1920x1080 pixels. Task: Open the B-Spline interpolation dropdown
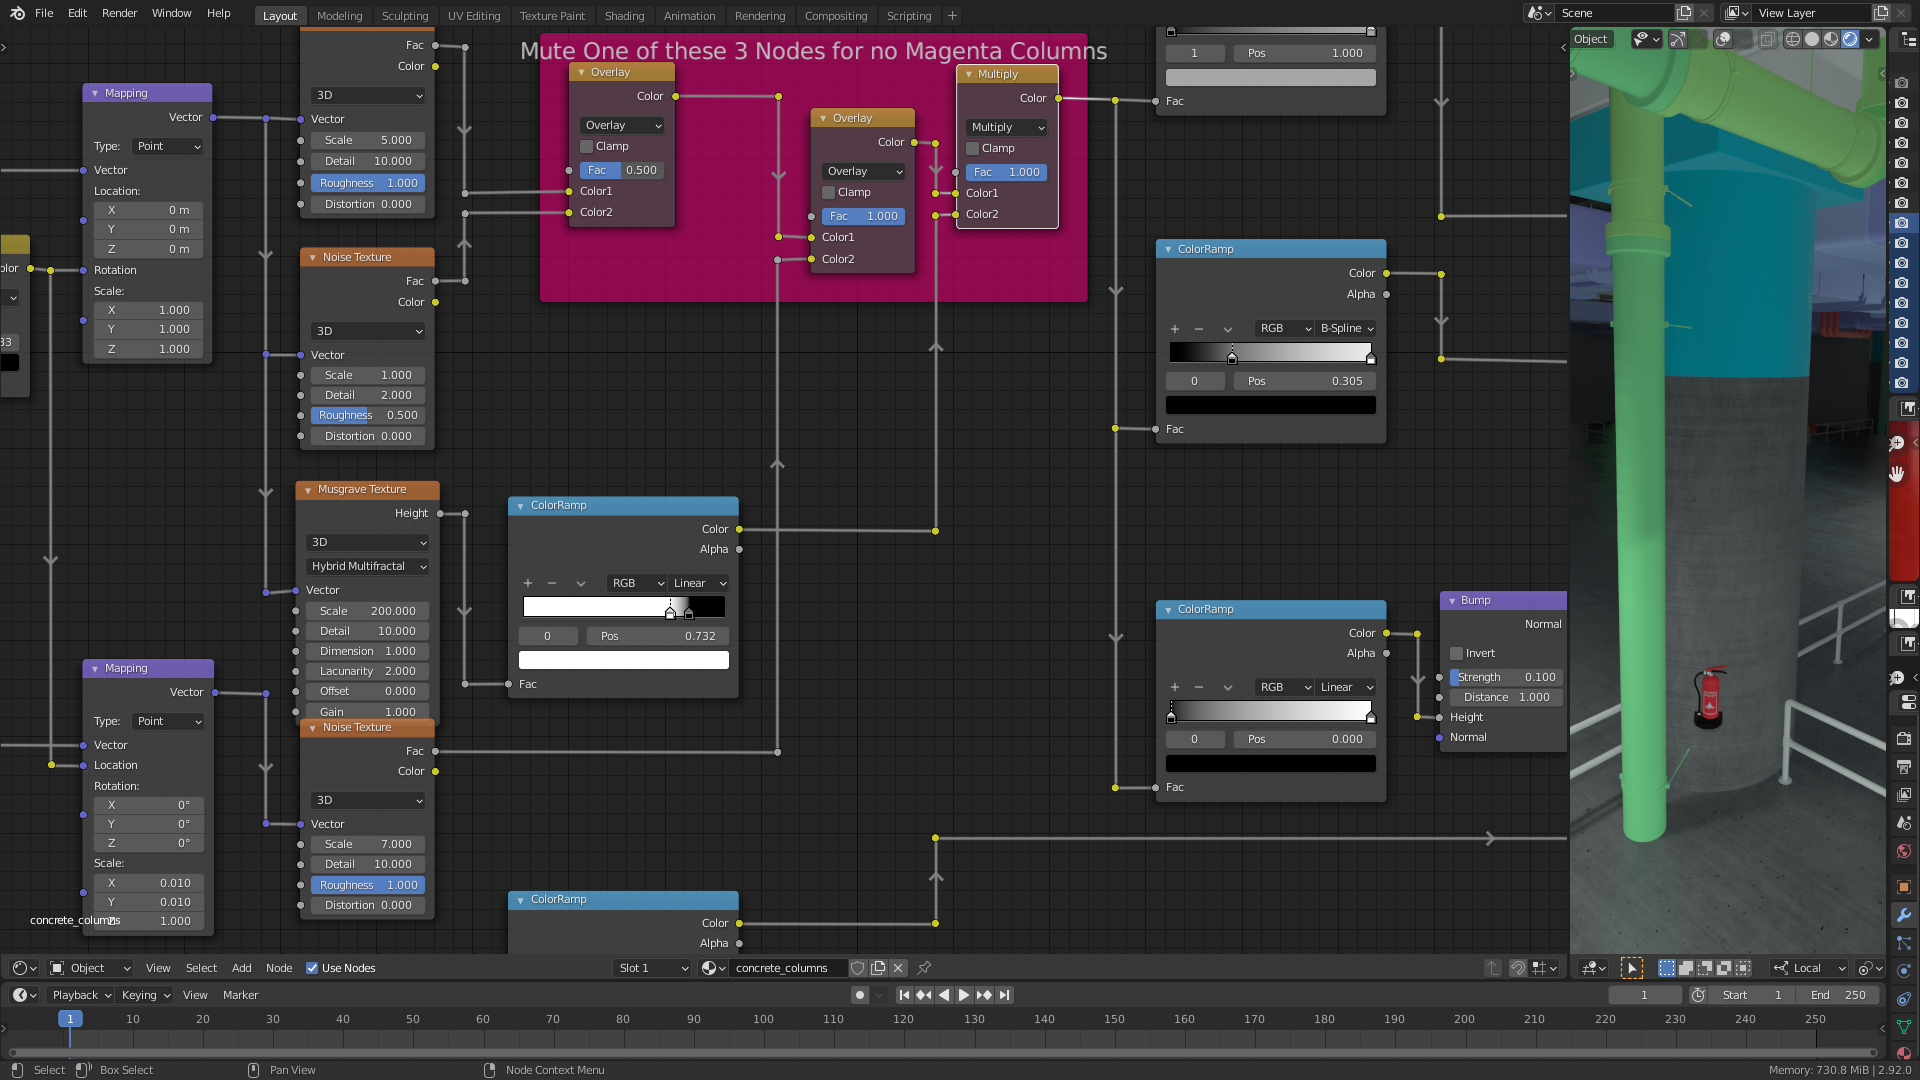[x=1346, y=328]
